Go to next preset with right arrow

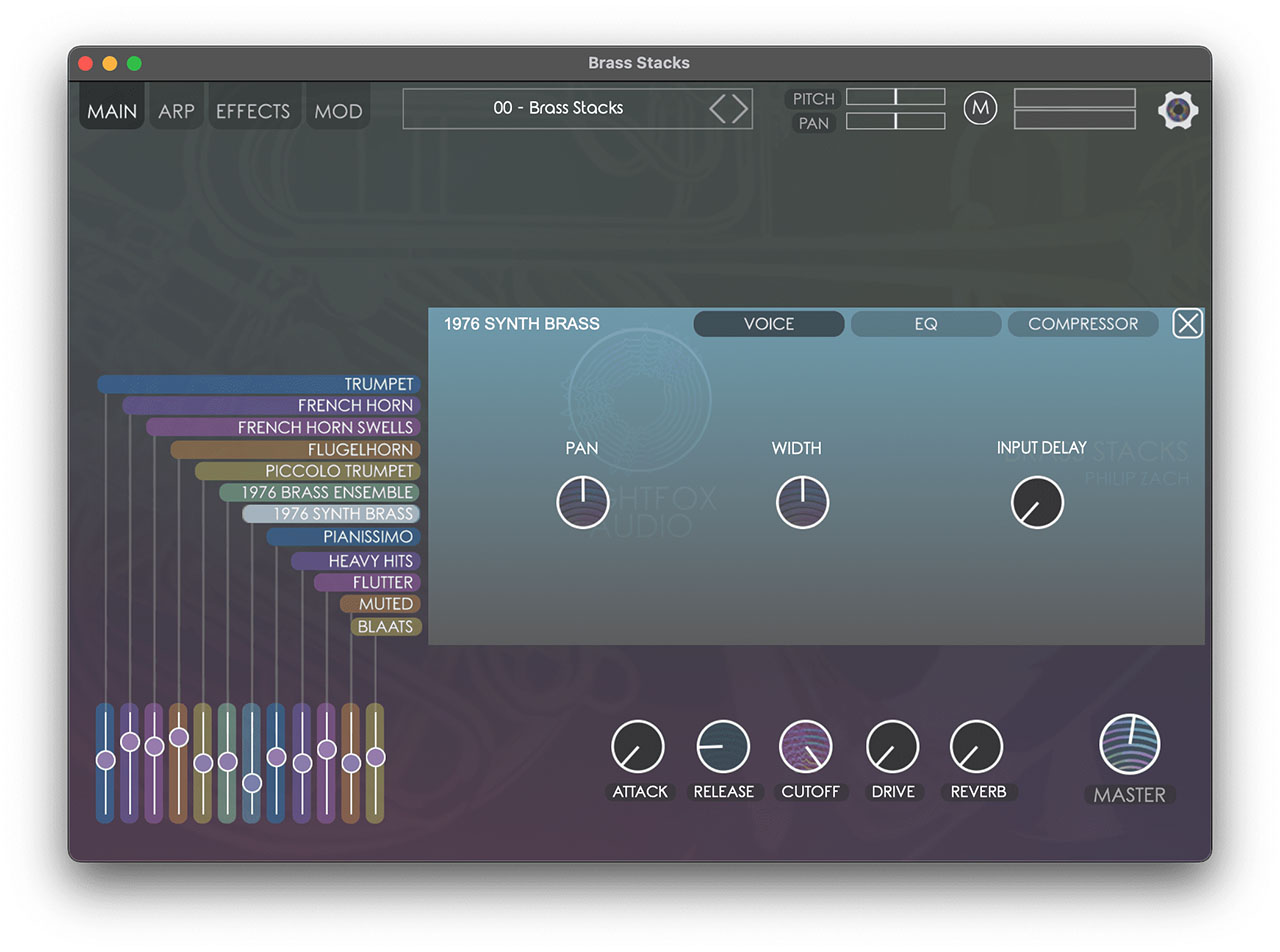coord(740,108)
